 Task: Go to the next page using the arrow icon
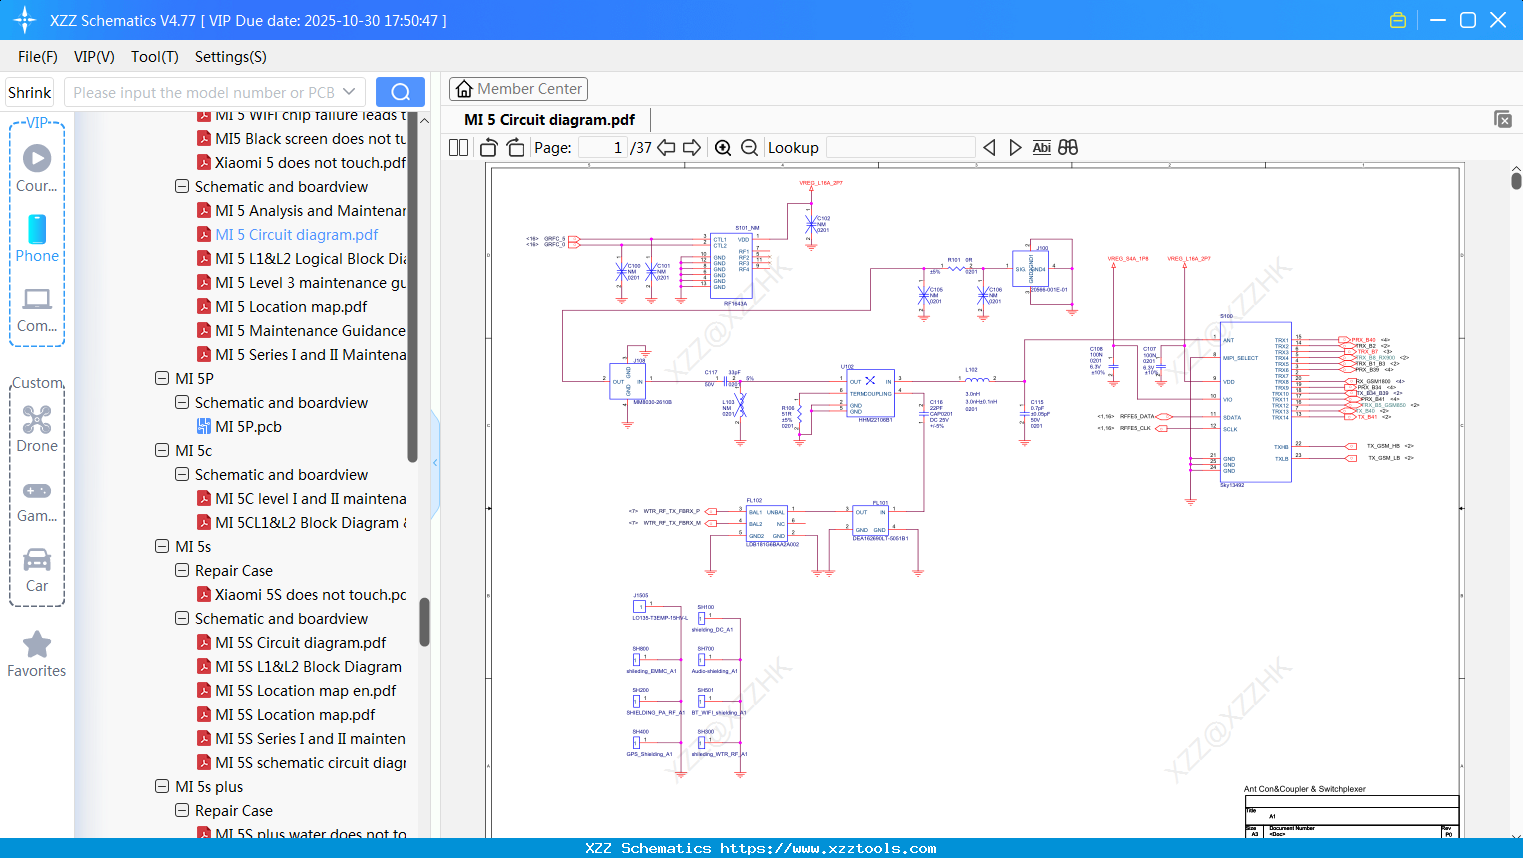[x=692, y=147]
